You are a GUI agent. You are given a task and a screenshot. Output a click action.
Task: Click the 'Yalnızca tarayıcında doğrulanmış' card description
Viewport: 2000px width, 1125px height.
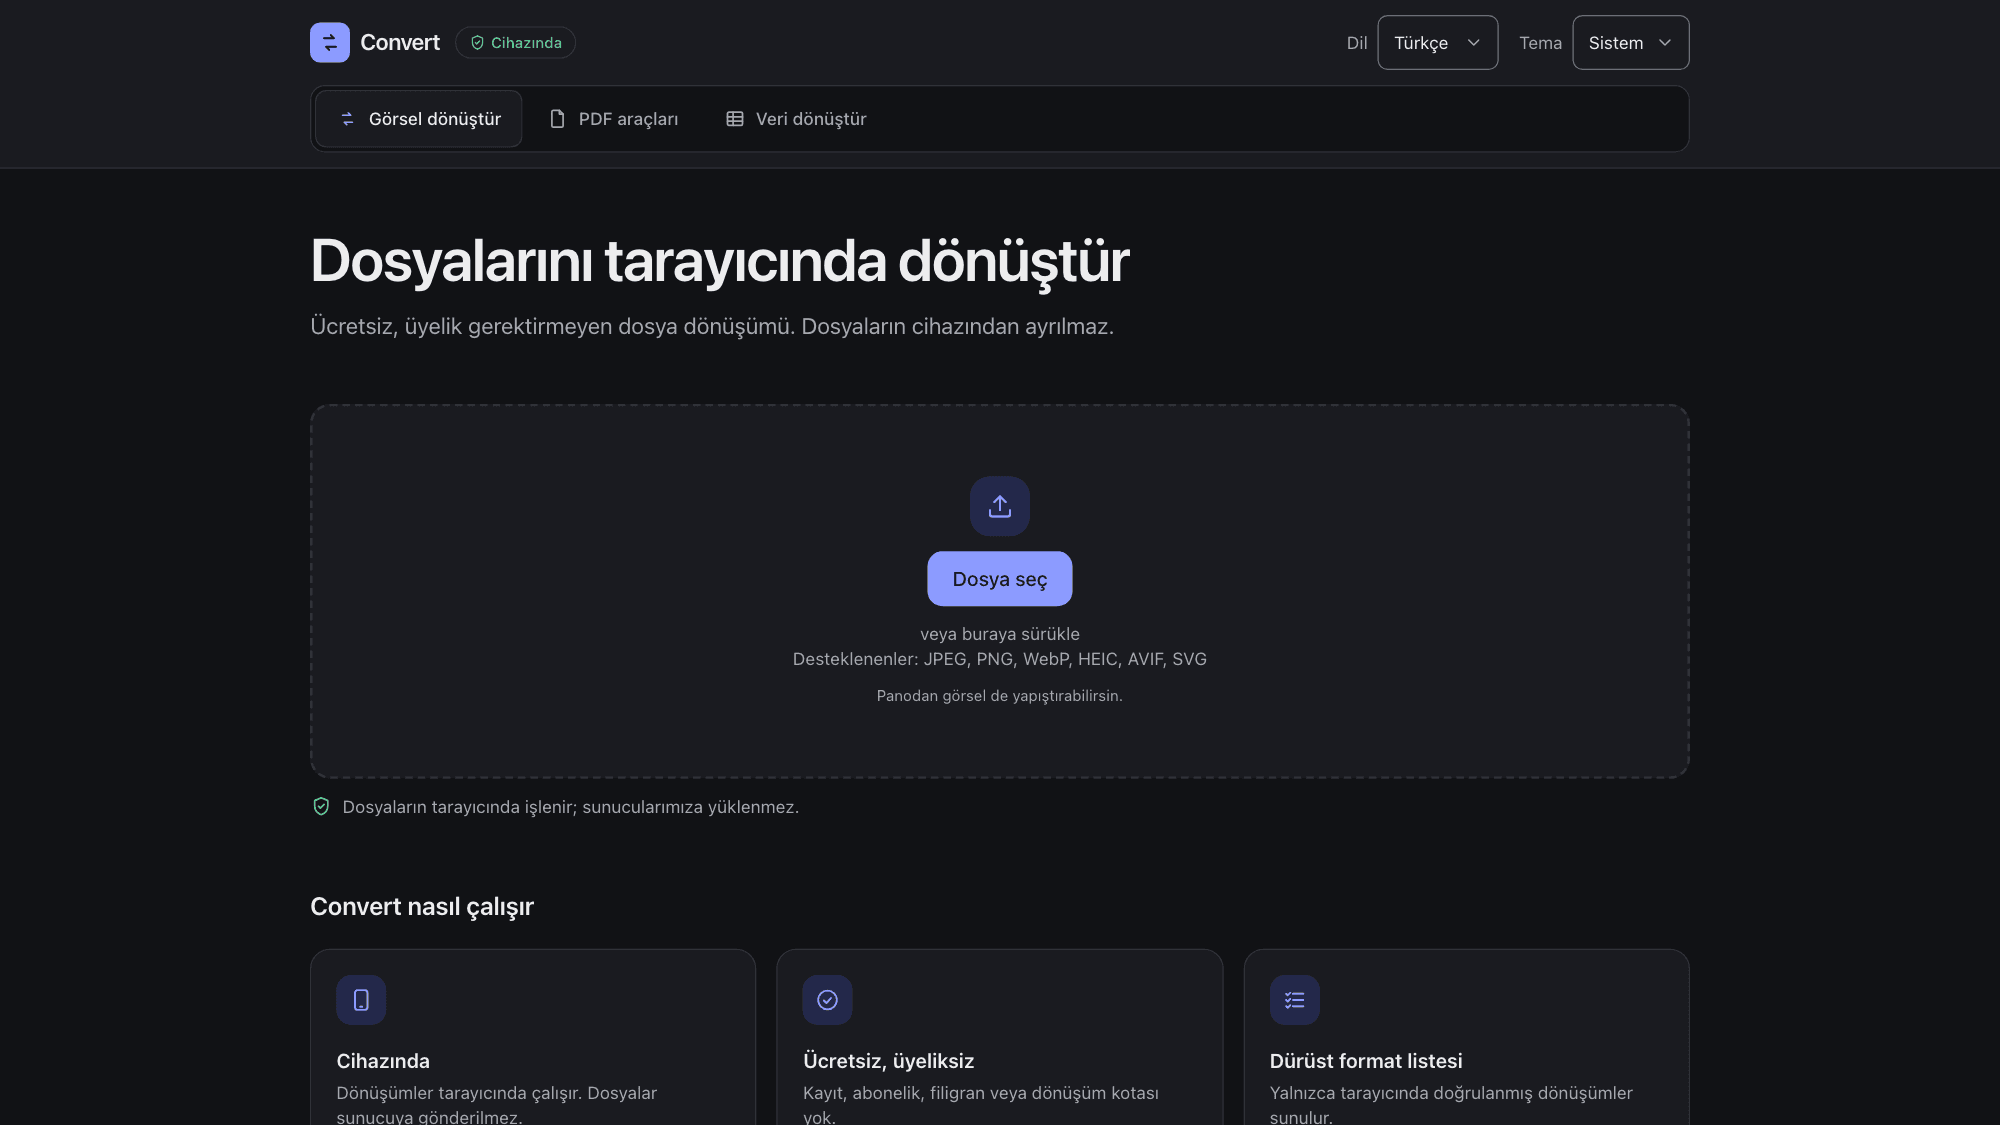(x=1450, y=1104)
